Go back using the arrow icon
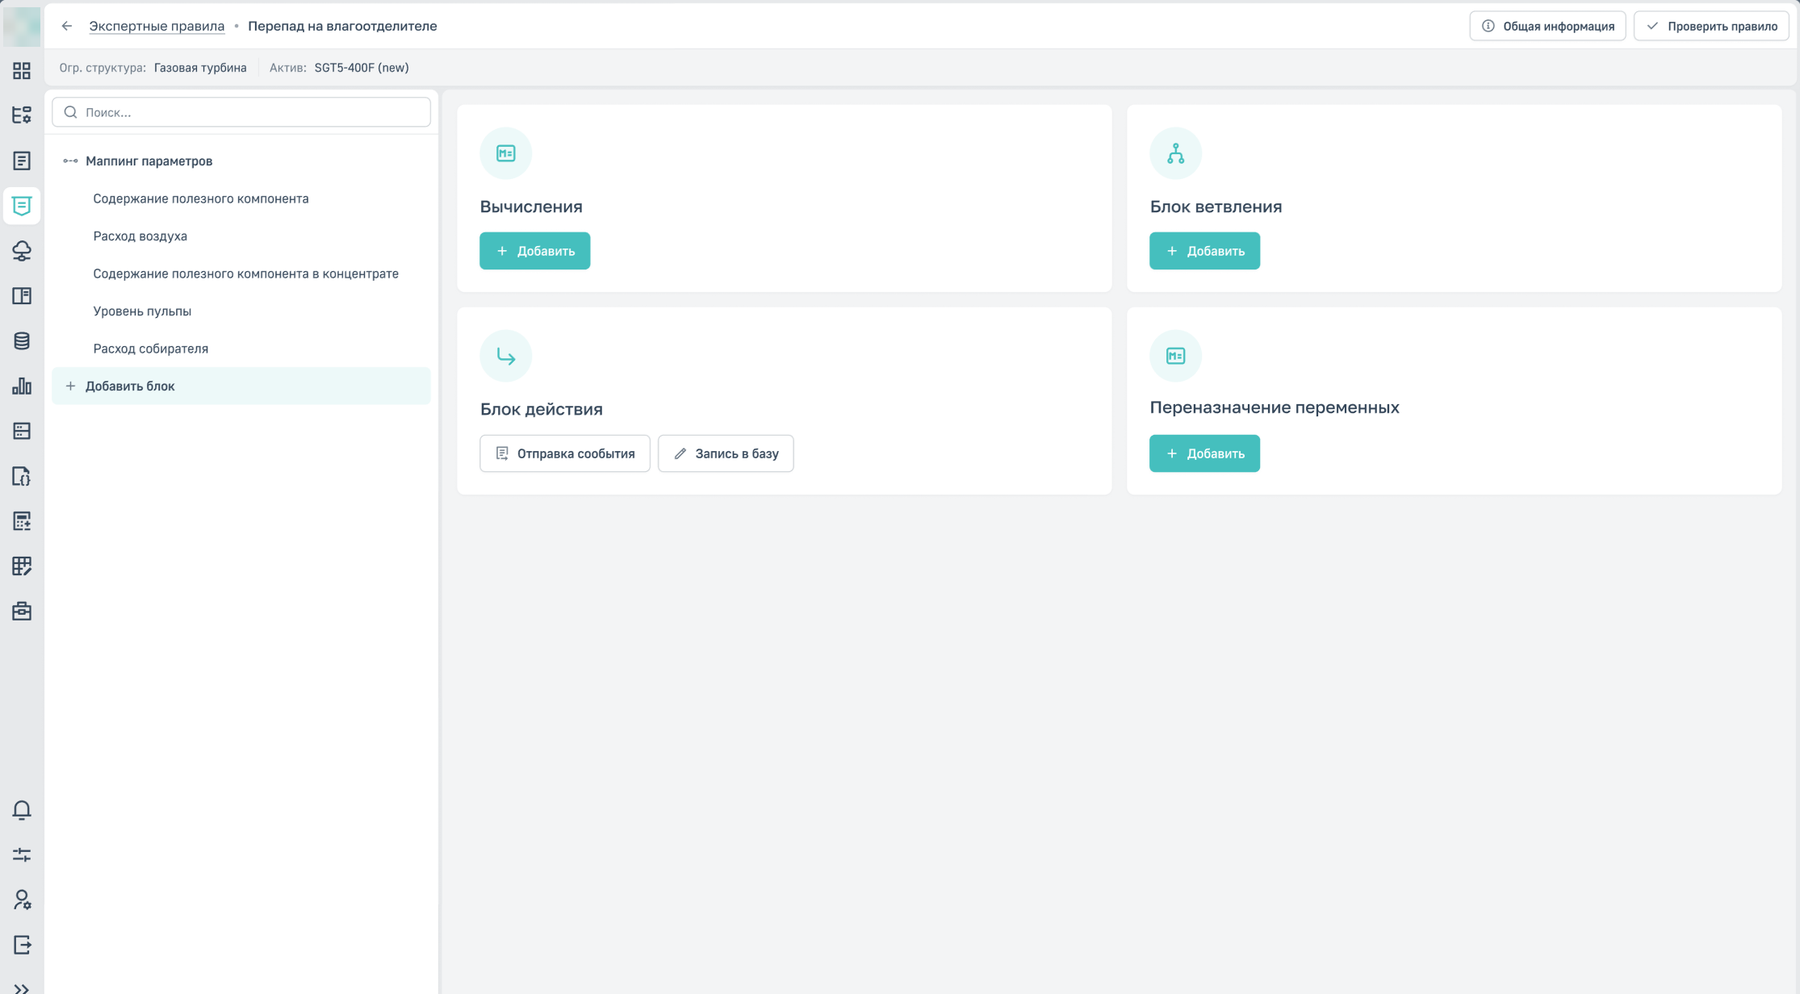 [67, 26]
